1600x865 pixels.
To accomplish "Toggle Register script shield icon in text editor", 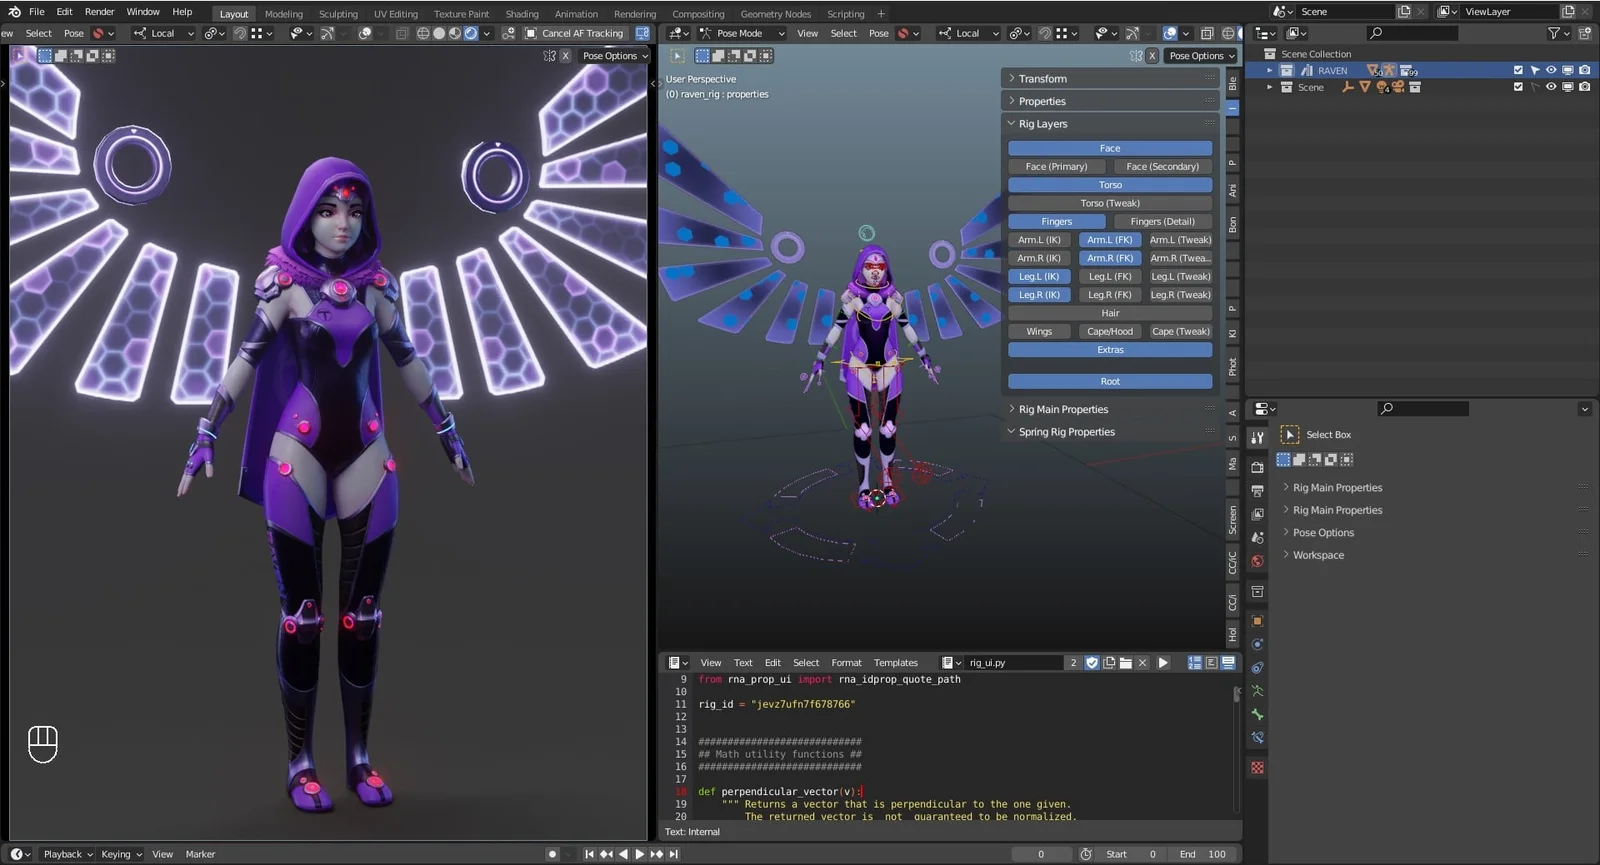I will click(x=1092, y=663).
